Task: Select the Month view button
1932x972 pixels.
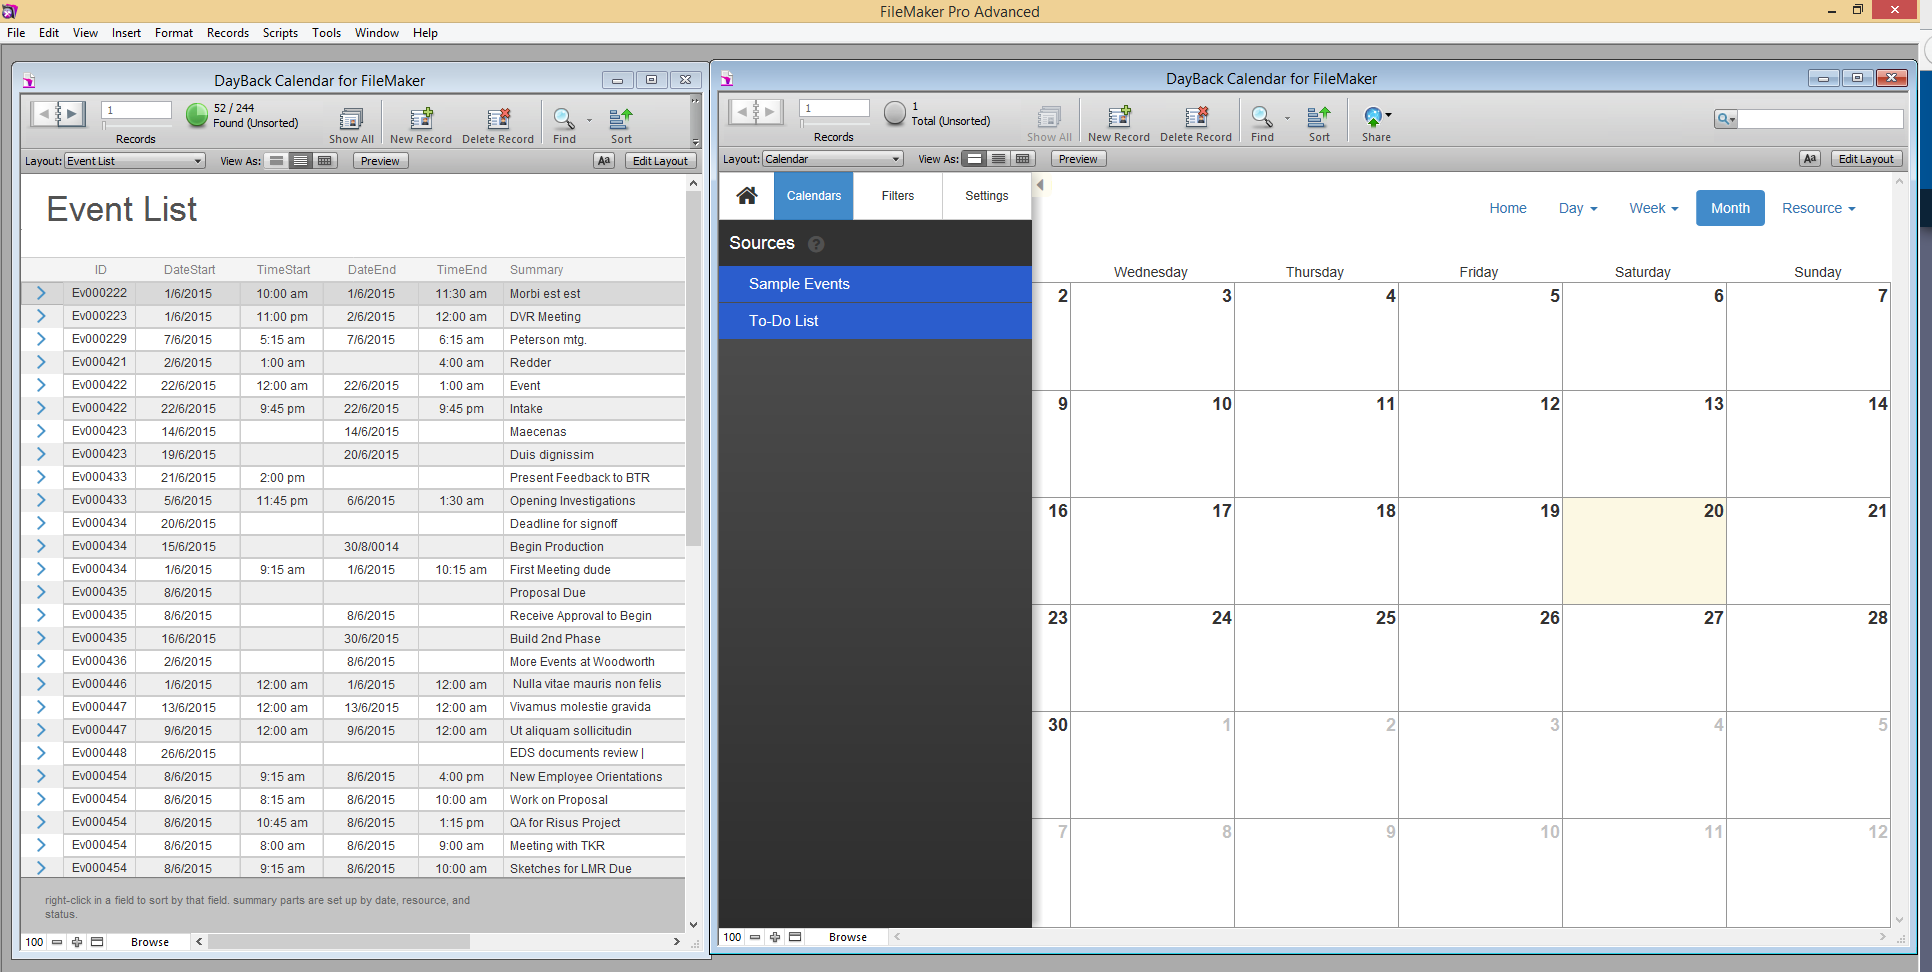Action: tap(1730, 208)
